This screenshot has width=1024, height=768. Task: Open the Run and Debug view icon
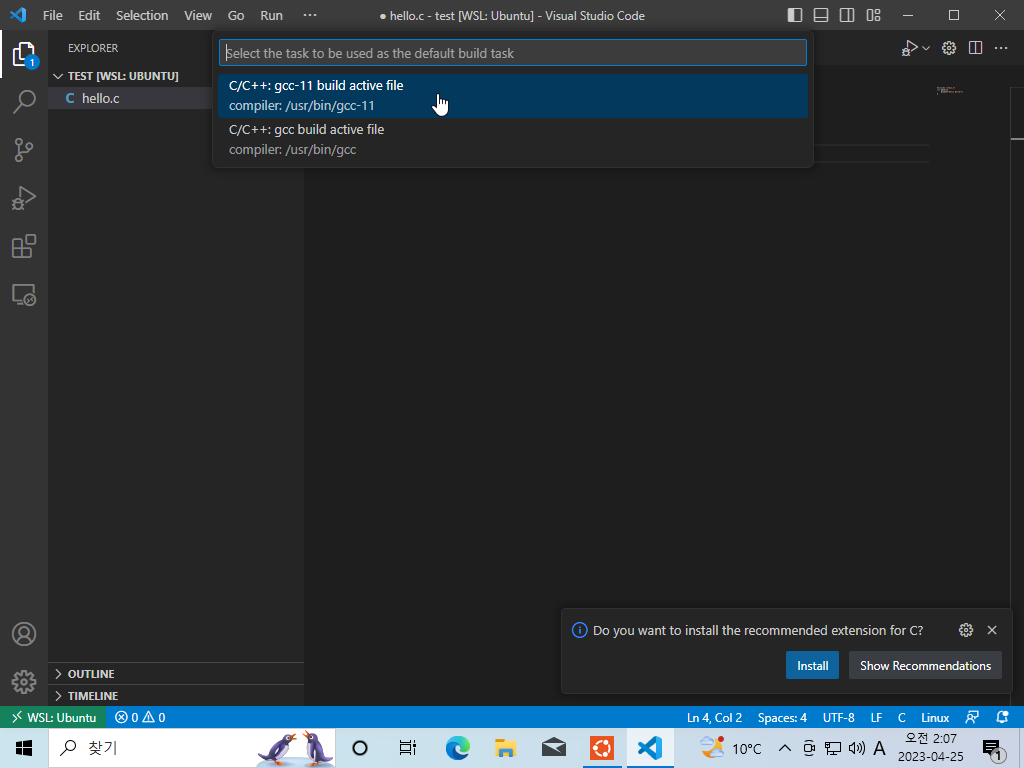pyautogui.click(x=24, y=198)
